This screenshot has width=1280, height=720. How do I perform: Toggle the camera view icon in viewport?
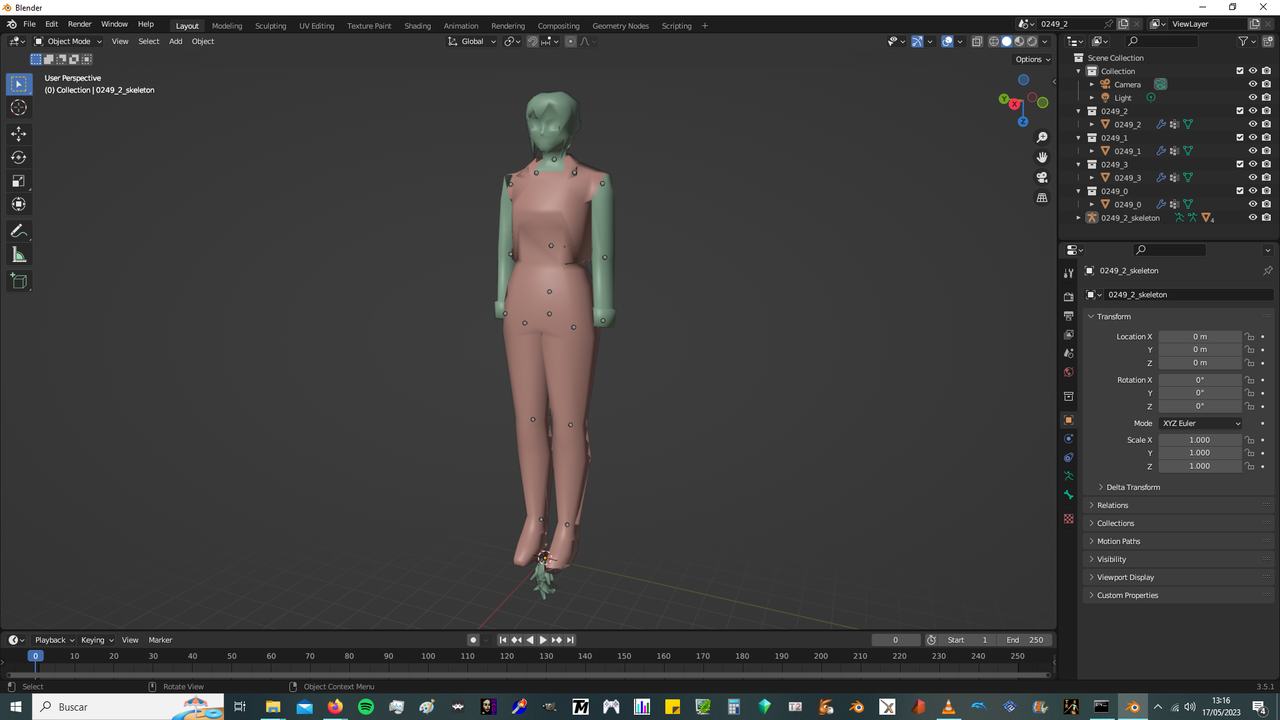click(x=1042, y=178)
